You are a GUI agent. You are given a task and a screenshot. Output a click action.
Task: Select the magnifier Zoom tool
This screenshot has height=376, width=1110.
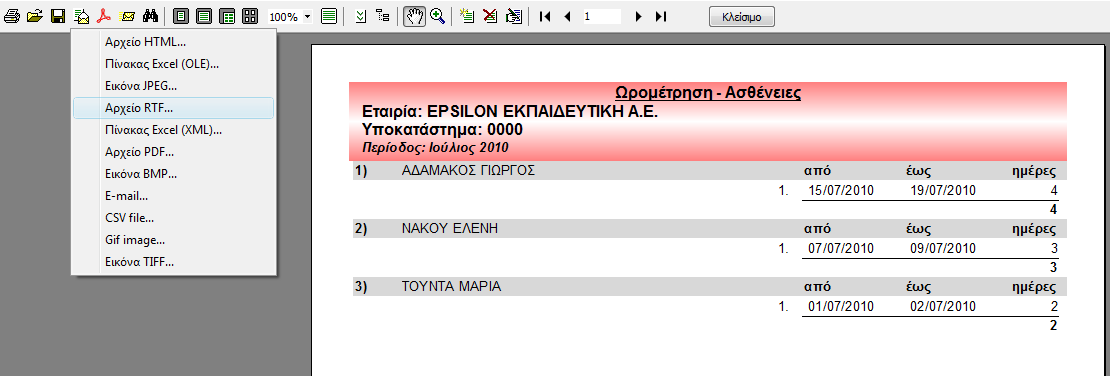(437, 16)
